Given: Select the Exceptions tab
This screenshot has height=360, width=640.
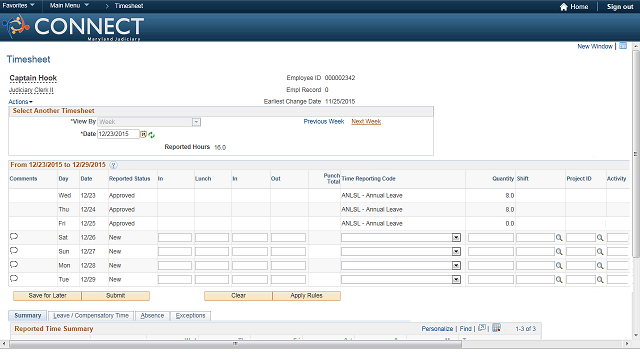Looking at the screenshot, I should 190,316.
